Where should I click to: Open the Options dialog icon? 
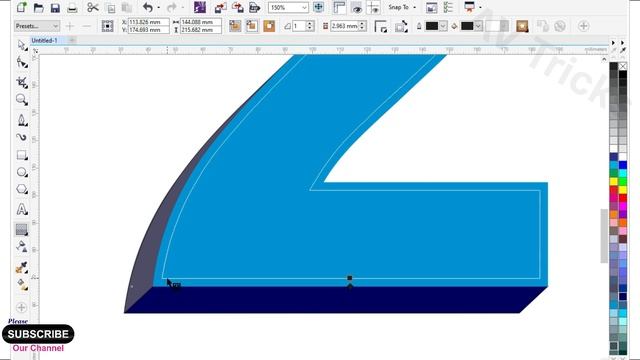(x=448, y=7)
